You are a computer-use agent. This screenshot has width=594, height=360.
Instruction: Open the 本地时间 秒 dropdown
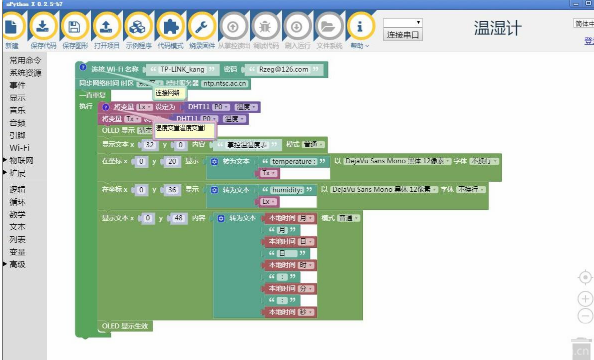[x=306, y=312]
